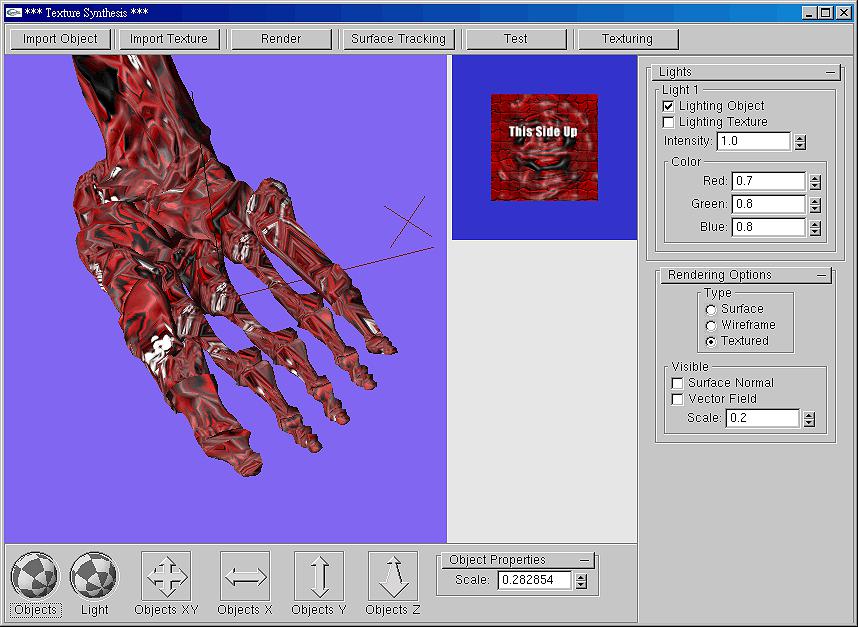Activate the Objects Y vertical move tool

(x=319, y=577)
